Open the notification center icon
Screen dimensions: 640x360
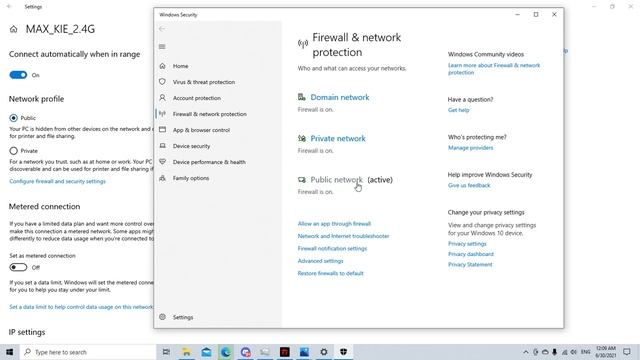pos(627,352)
